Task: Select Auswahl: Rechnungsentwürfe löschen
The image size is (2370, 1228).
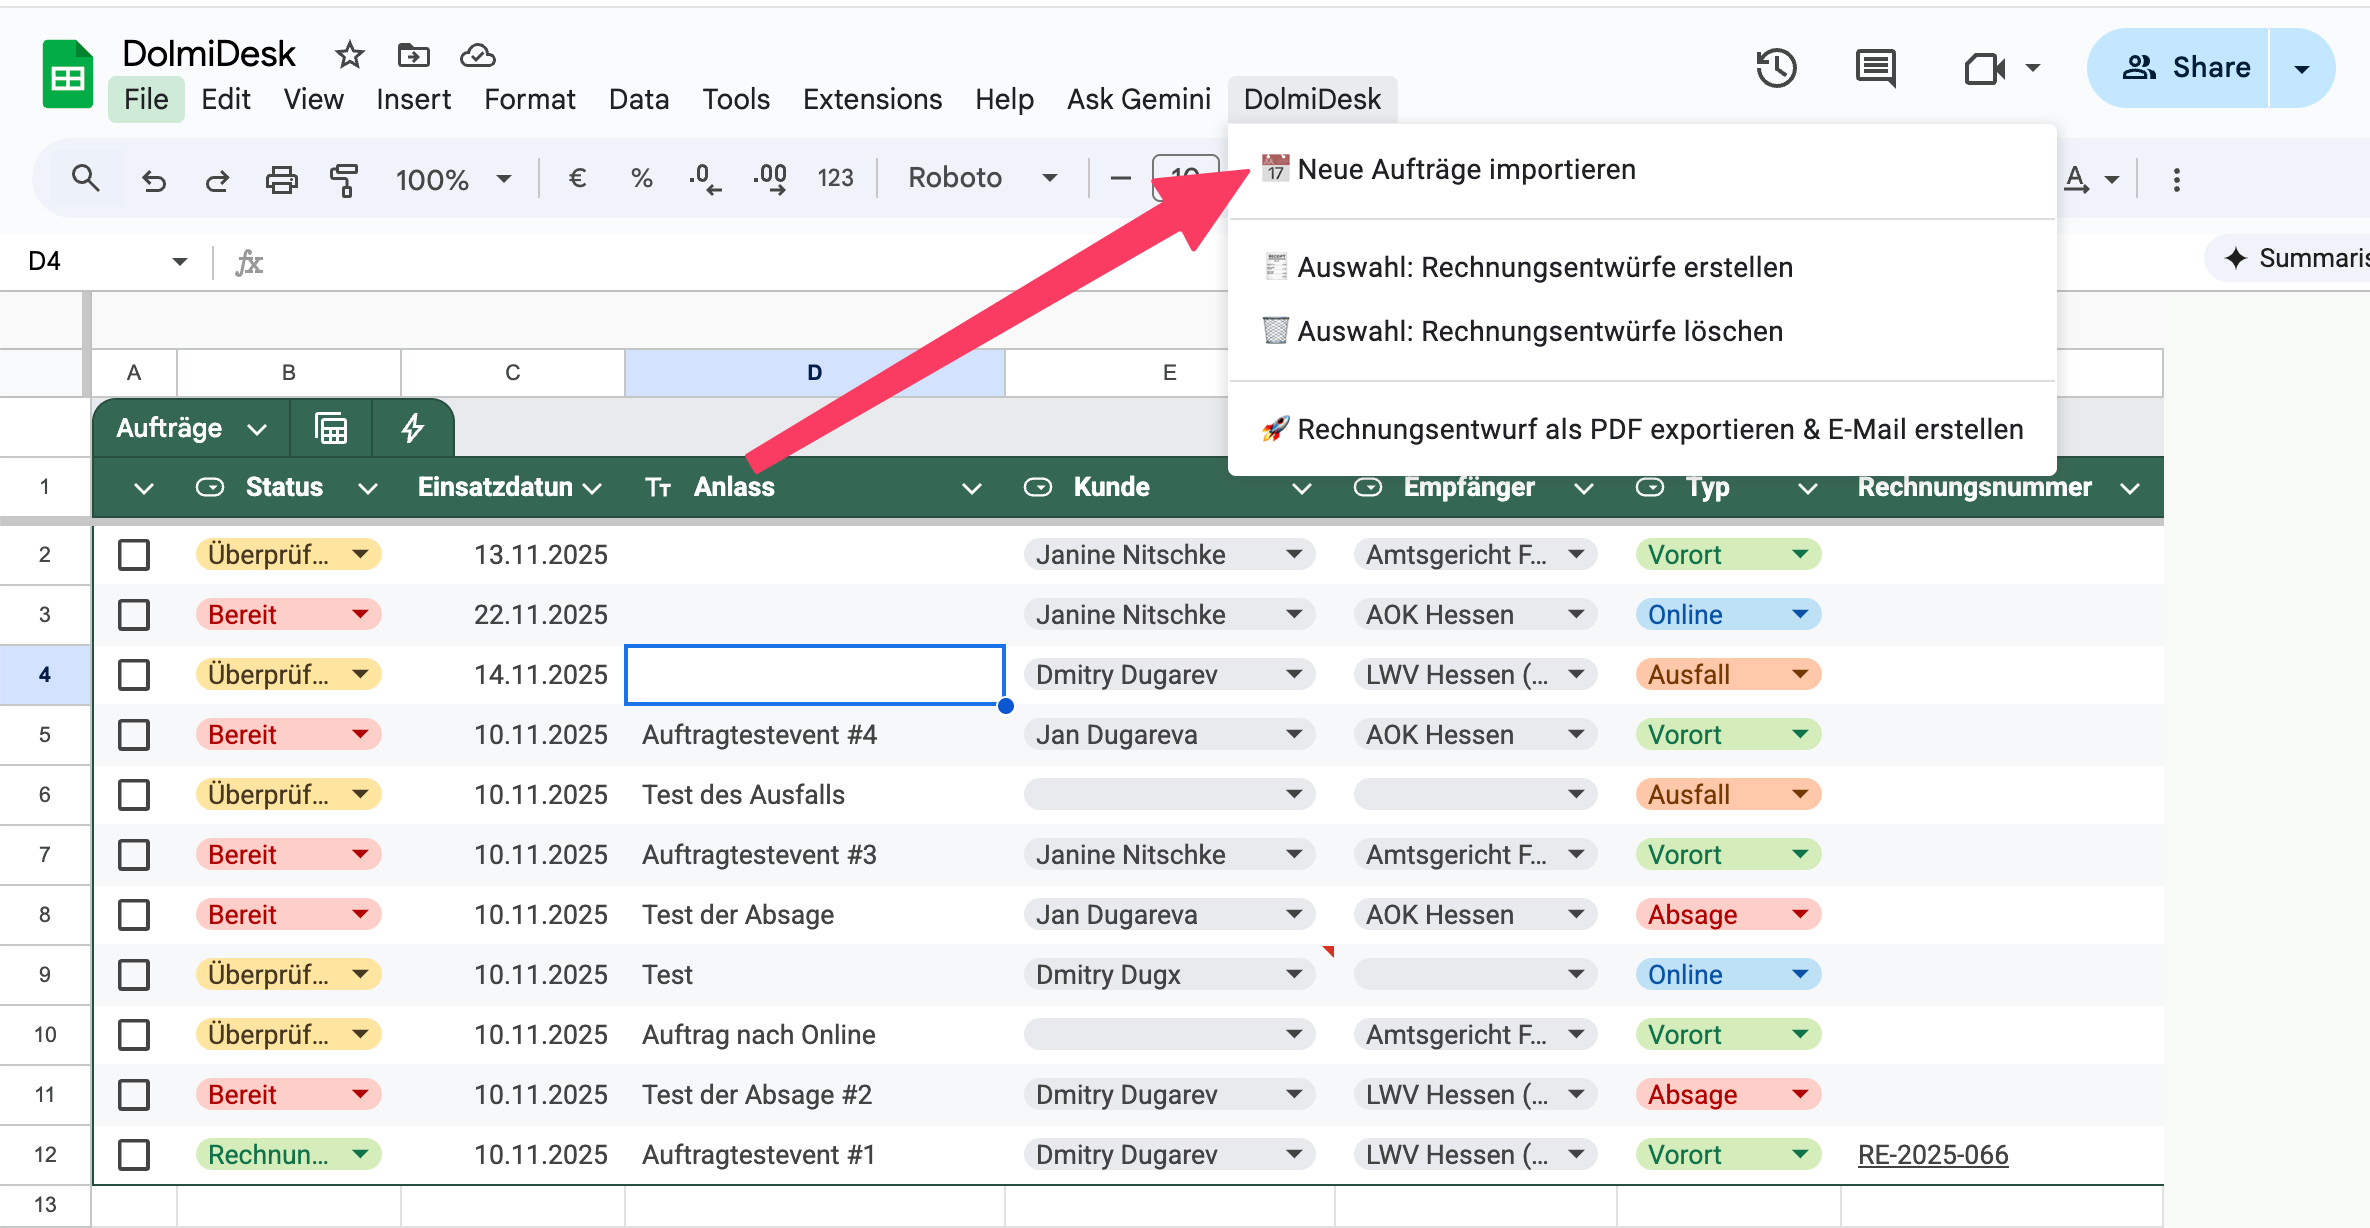Action: 1539,332
